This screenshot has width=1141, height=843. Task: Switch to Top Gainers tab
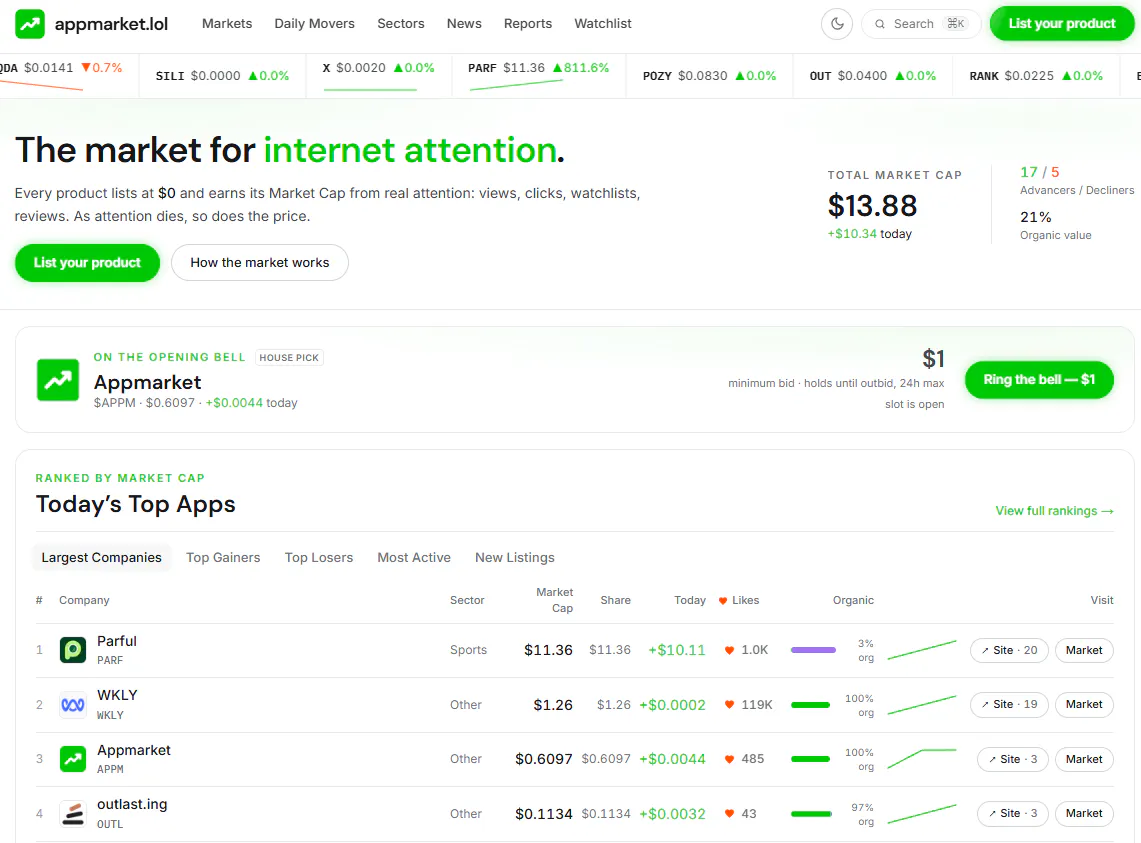coord(223,558)
